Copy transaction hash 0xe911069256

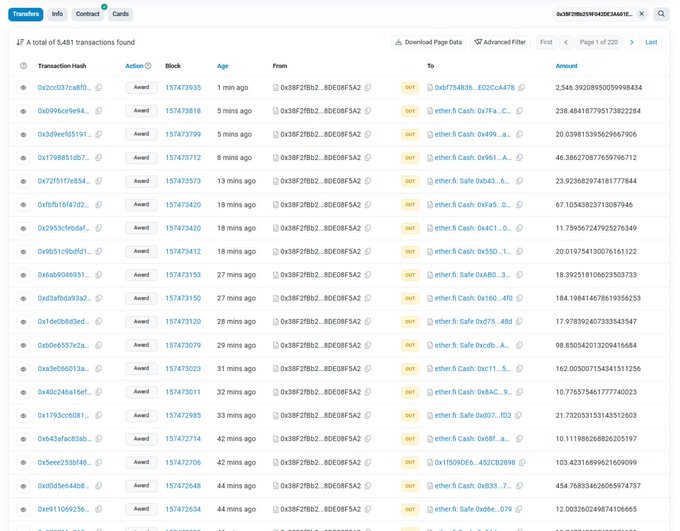point(99,509)
